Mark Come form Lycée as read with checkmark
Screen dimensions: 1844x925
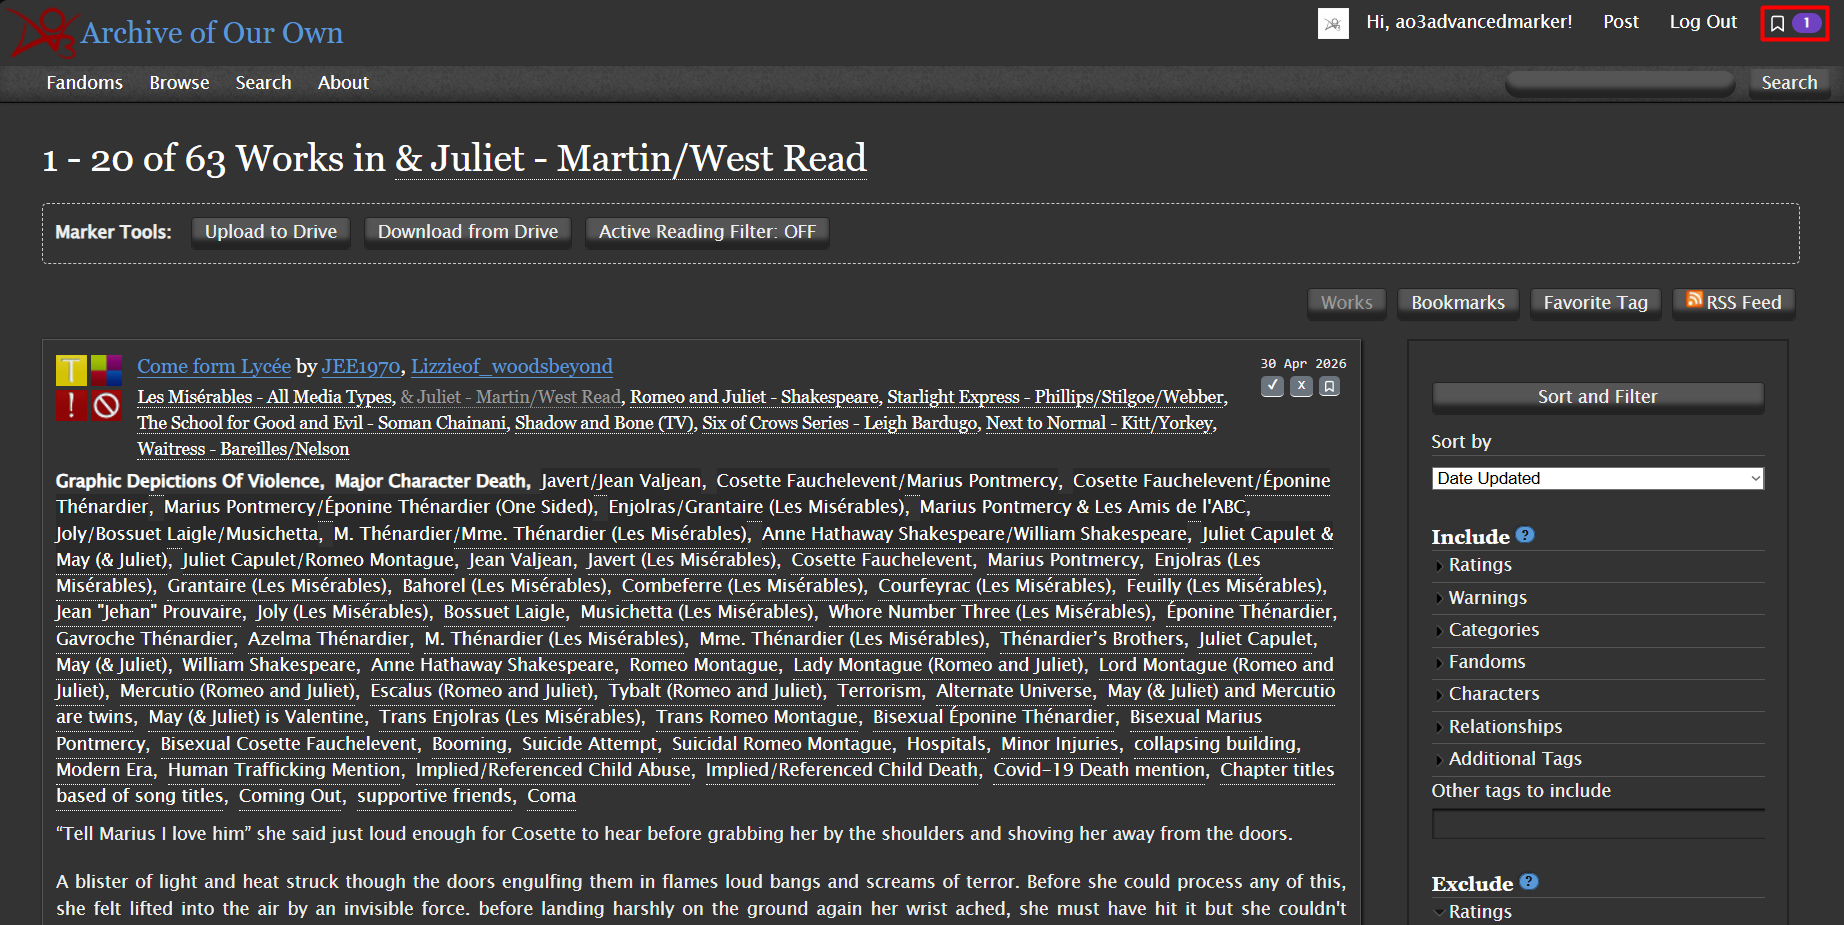[1272, 386]
